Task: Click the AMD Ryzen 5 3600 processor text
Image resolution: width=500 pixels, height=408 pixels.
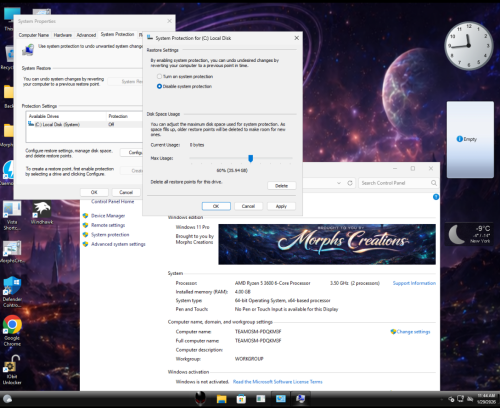Action: coord(272,283)
